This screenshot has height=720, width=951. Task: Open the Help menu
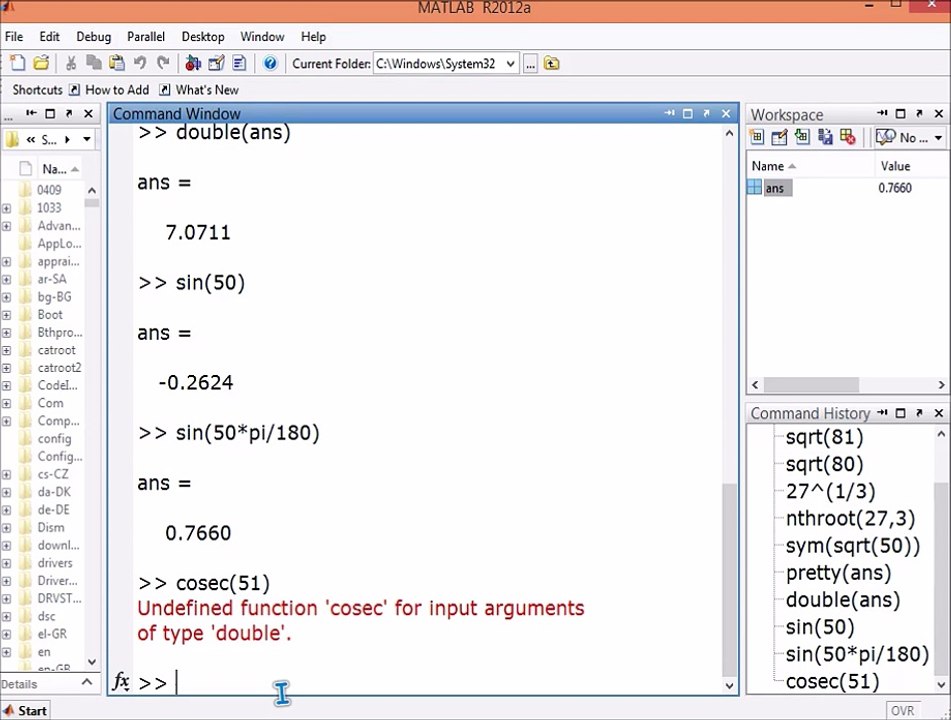point(314,37)
